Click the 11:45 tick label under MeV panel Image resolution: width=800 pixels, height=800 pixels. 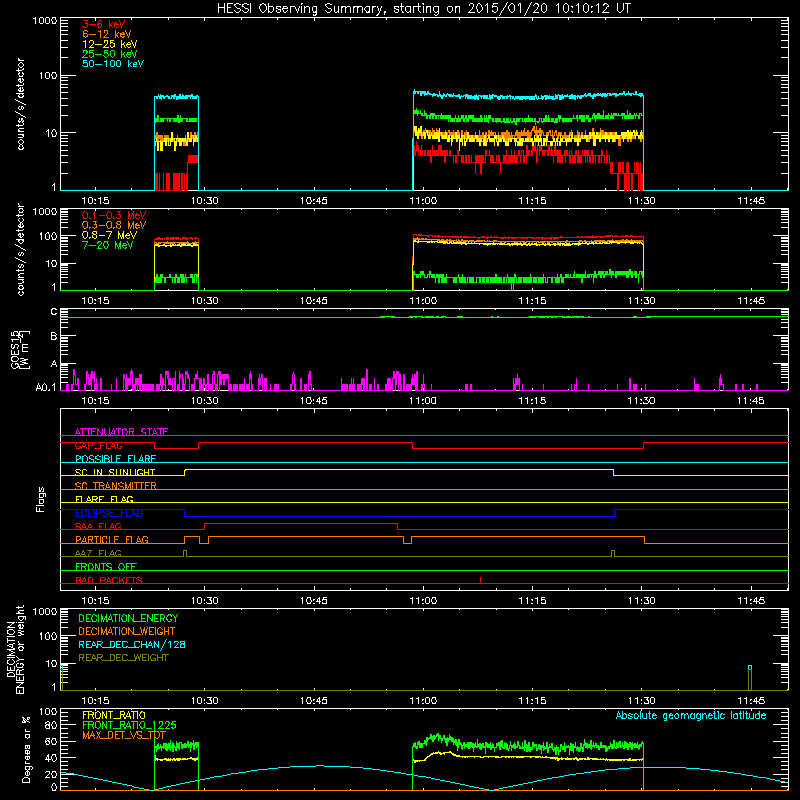coord(751,301)
